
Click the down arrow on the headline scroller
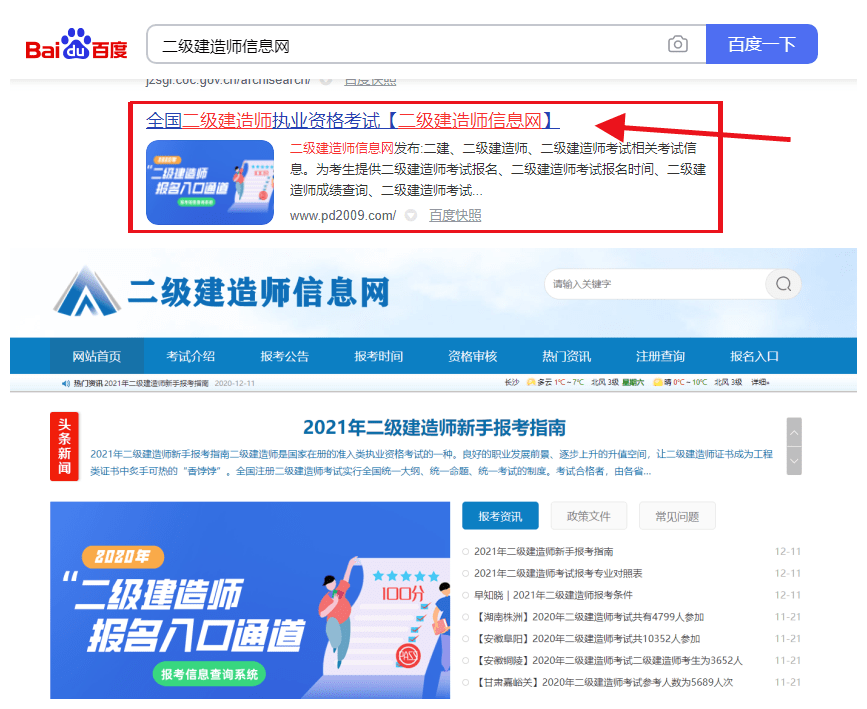794,460
